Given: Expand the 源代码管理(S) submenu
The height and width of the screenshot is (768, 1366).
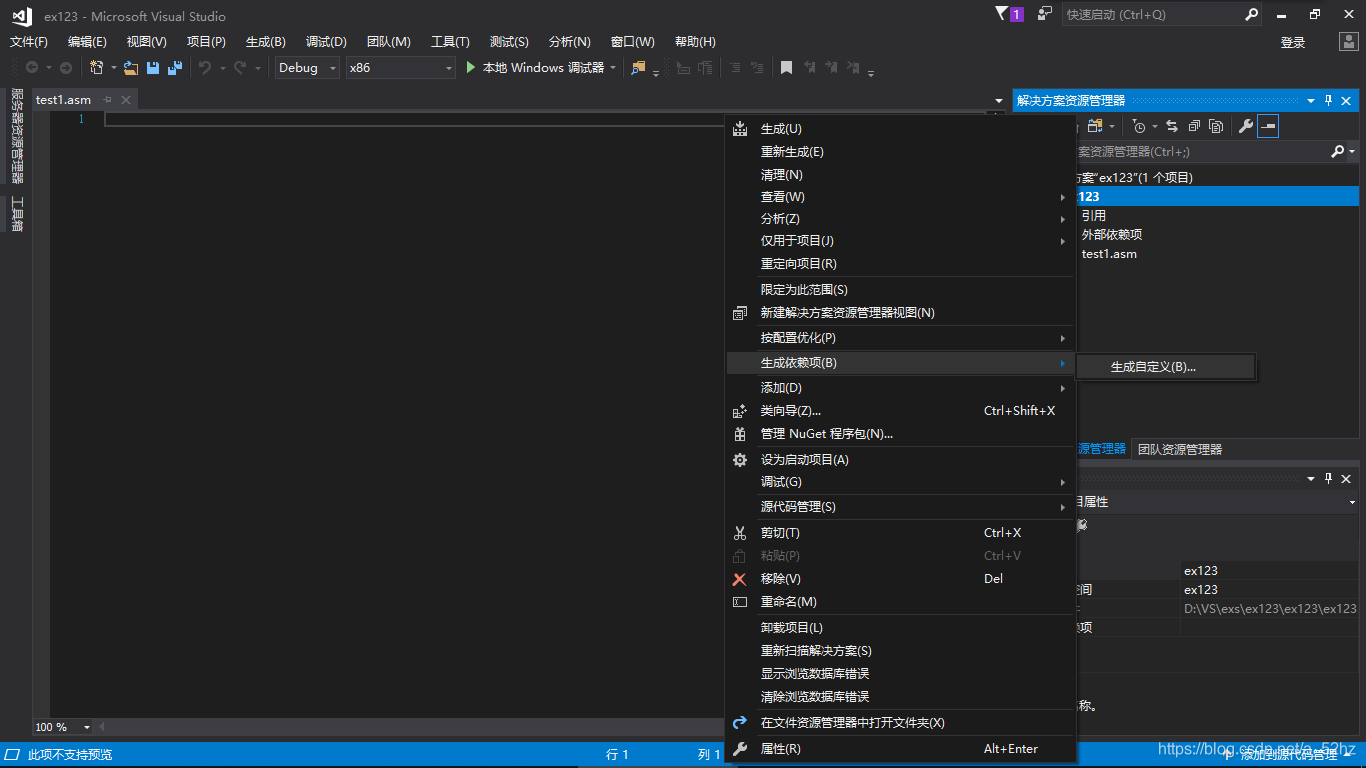Looking at the screenshot, I should 900,507.
